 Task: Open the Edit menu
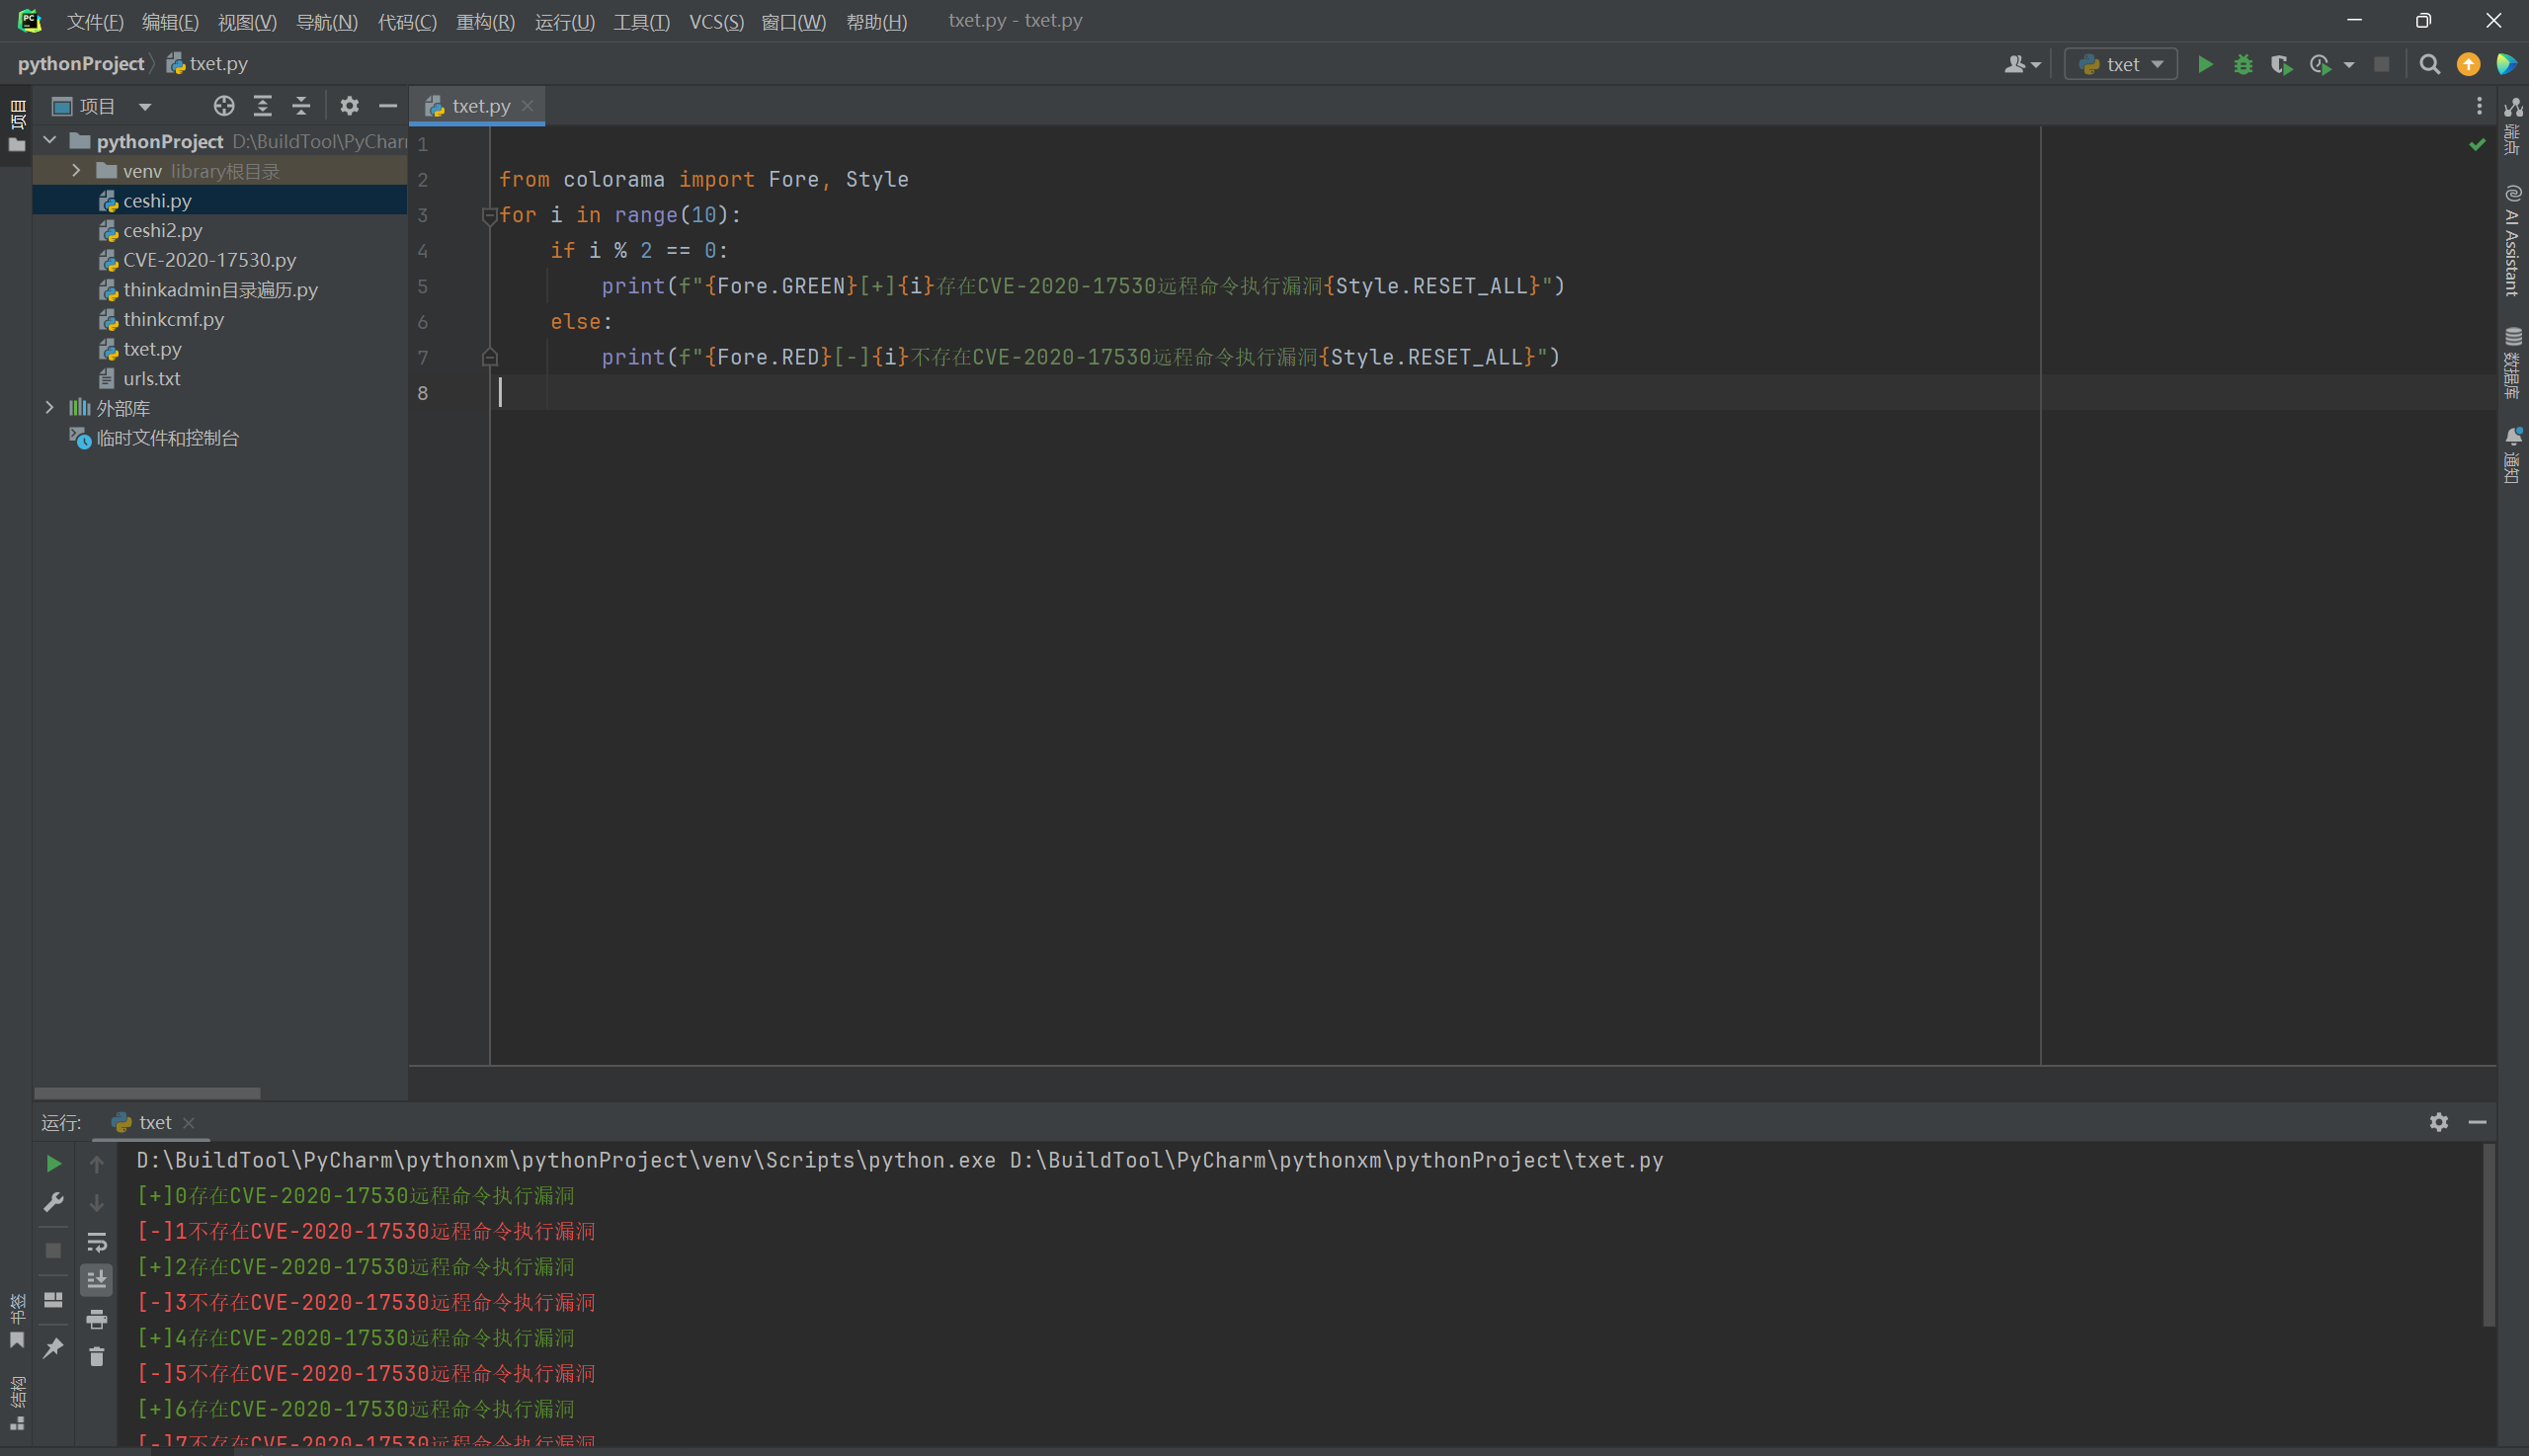[170, 21]
